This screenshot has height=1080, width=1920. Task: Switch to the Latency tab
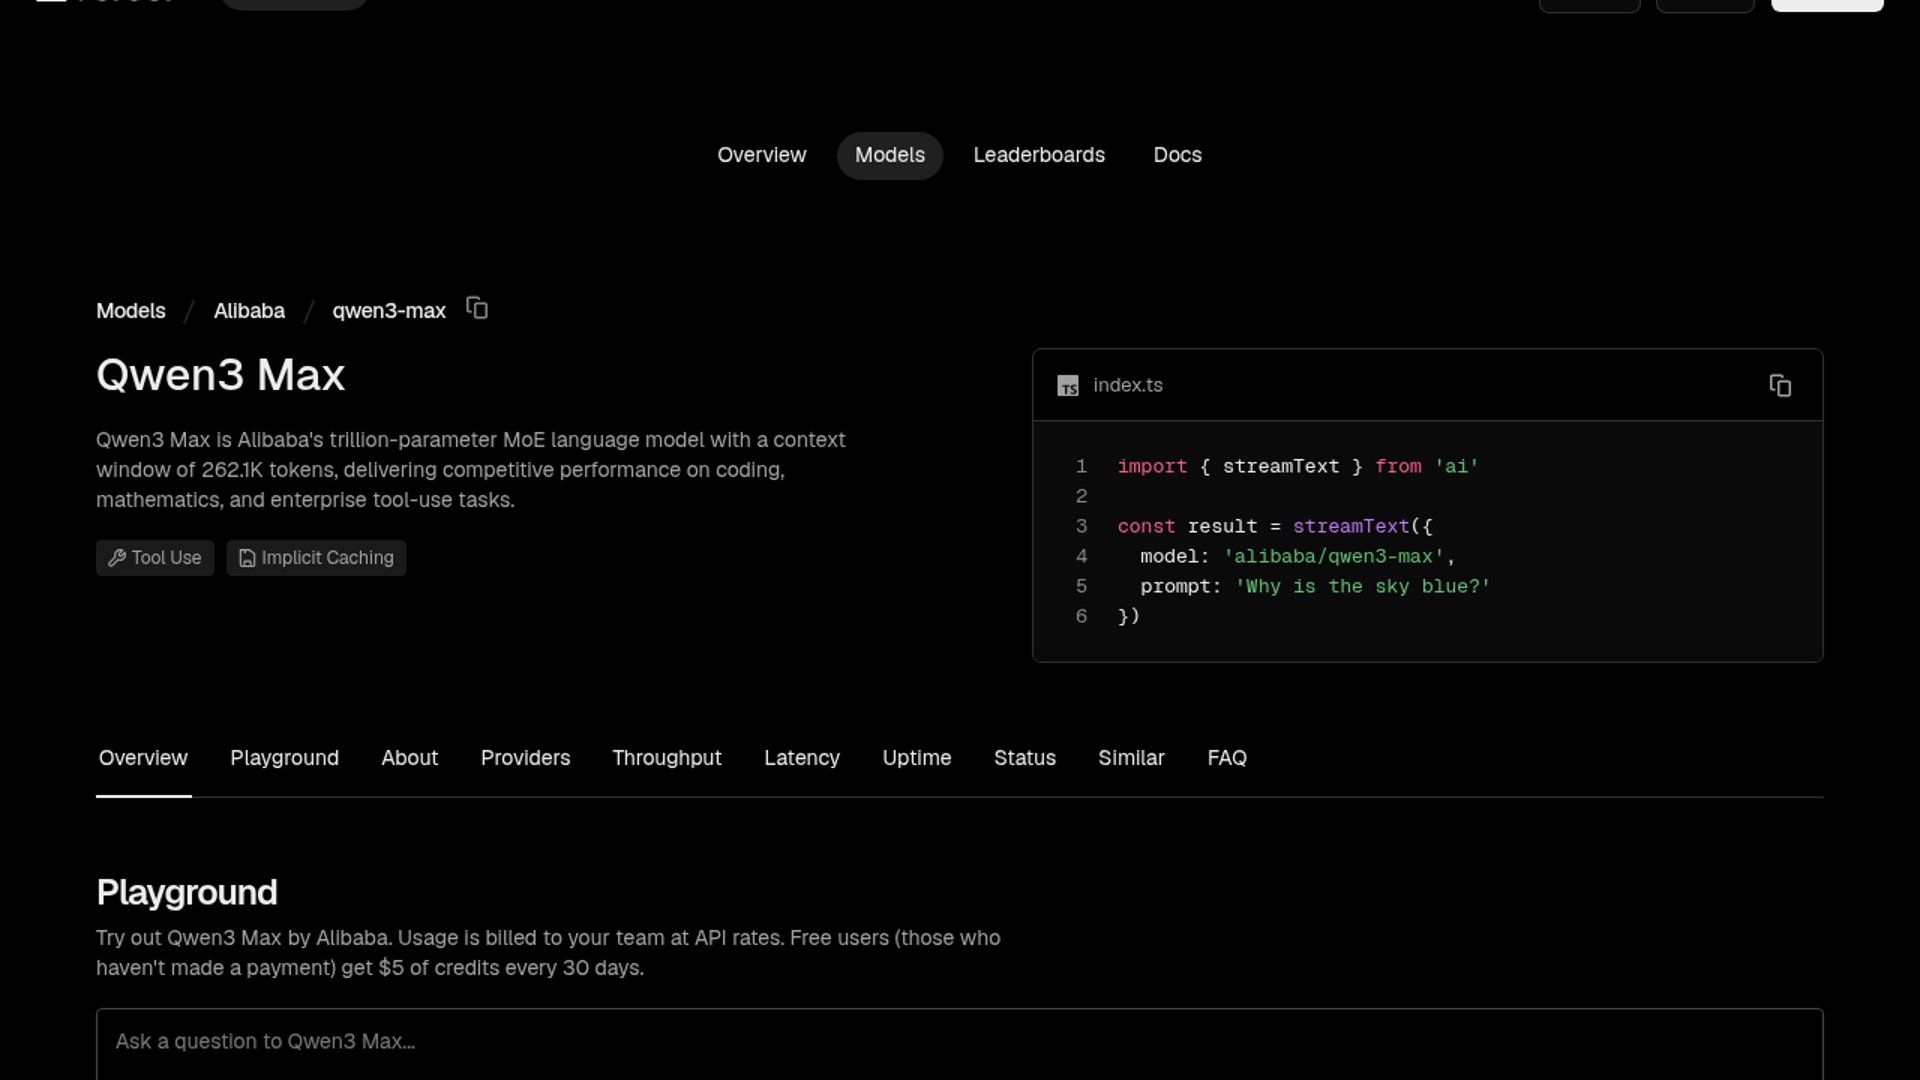tap(802, 758)
